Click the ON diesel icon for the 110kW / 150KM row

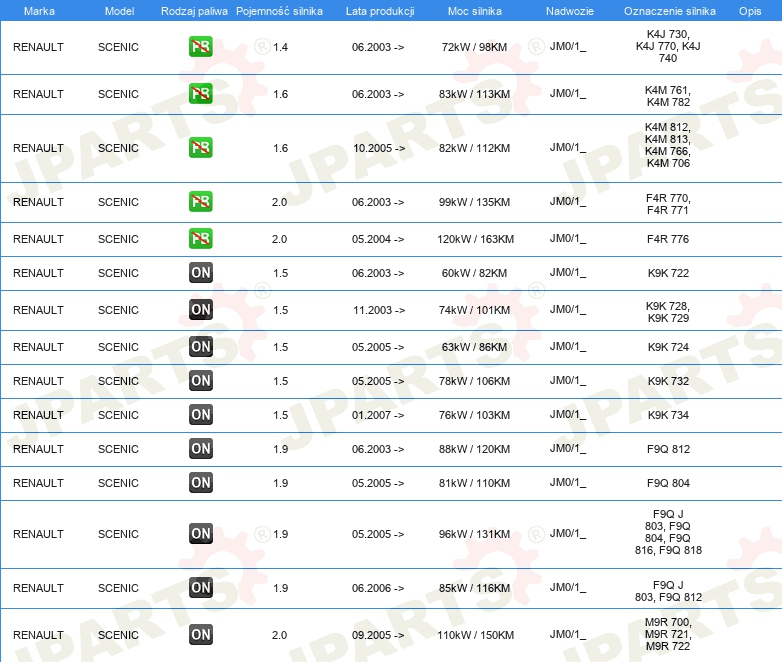pyautogui.click(x=200, y=635)
